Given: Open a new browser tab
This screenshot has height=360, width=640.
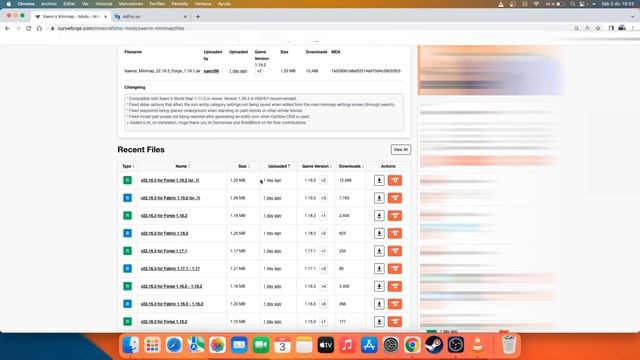Looking at the screenshot, I should pos(198,17).
